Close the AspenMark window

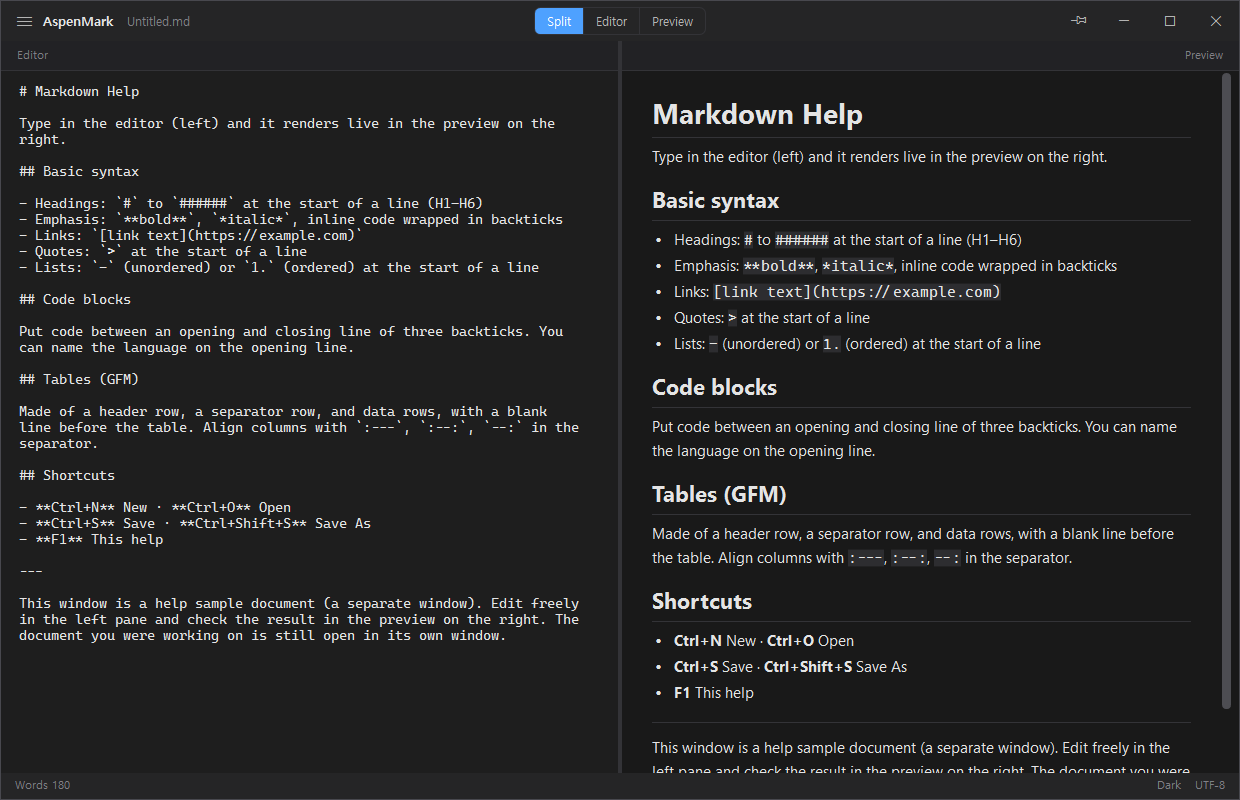(1216, 21)
